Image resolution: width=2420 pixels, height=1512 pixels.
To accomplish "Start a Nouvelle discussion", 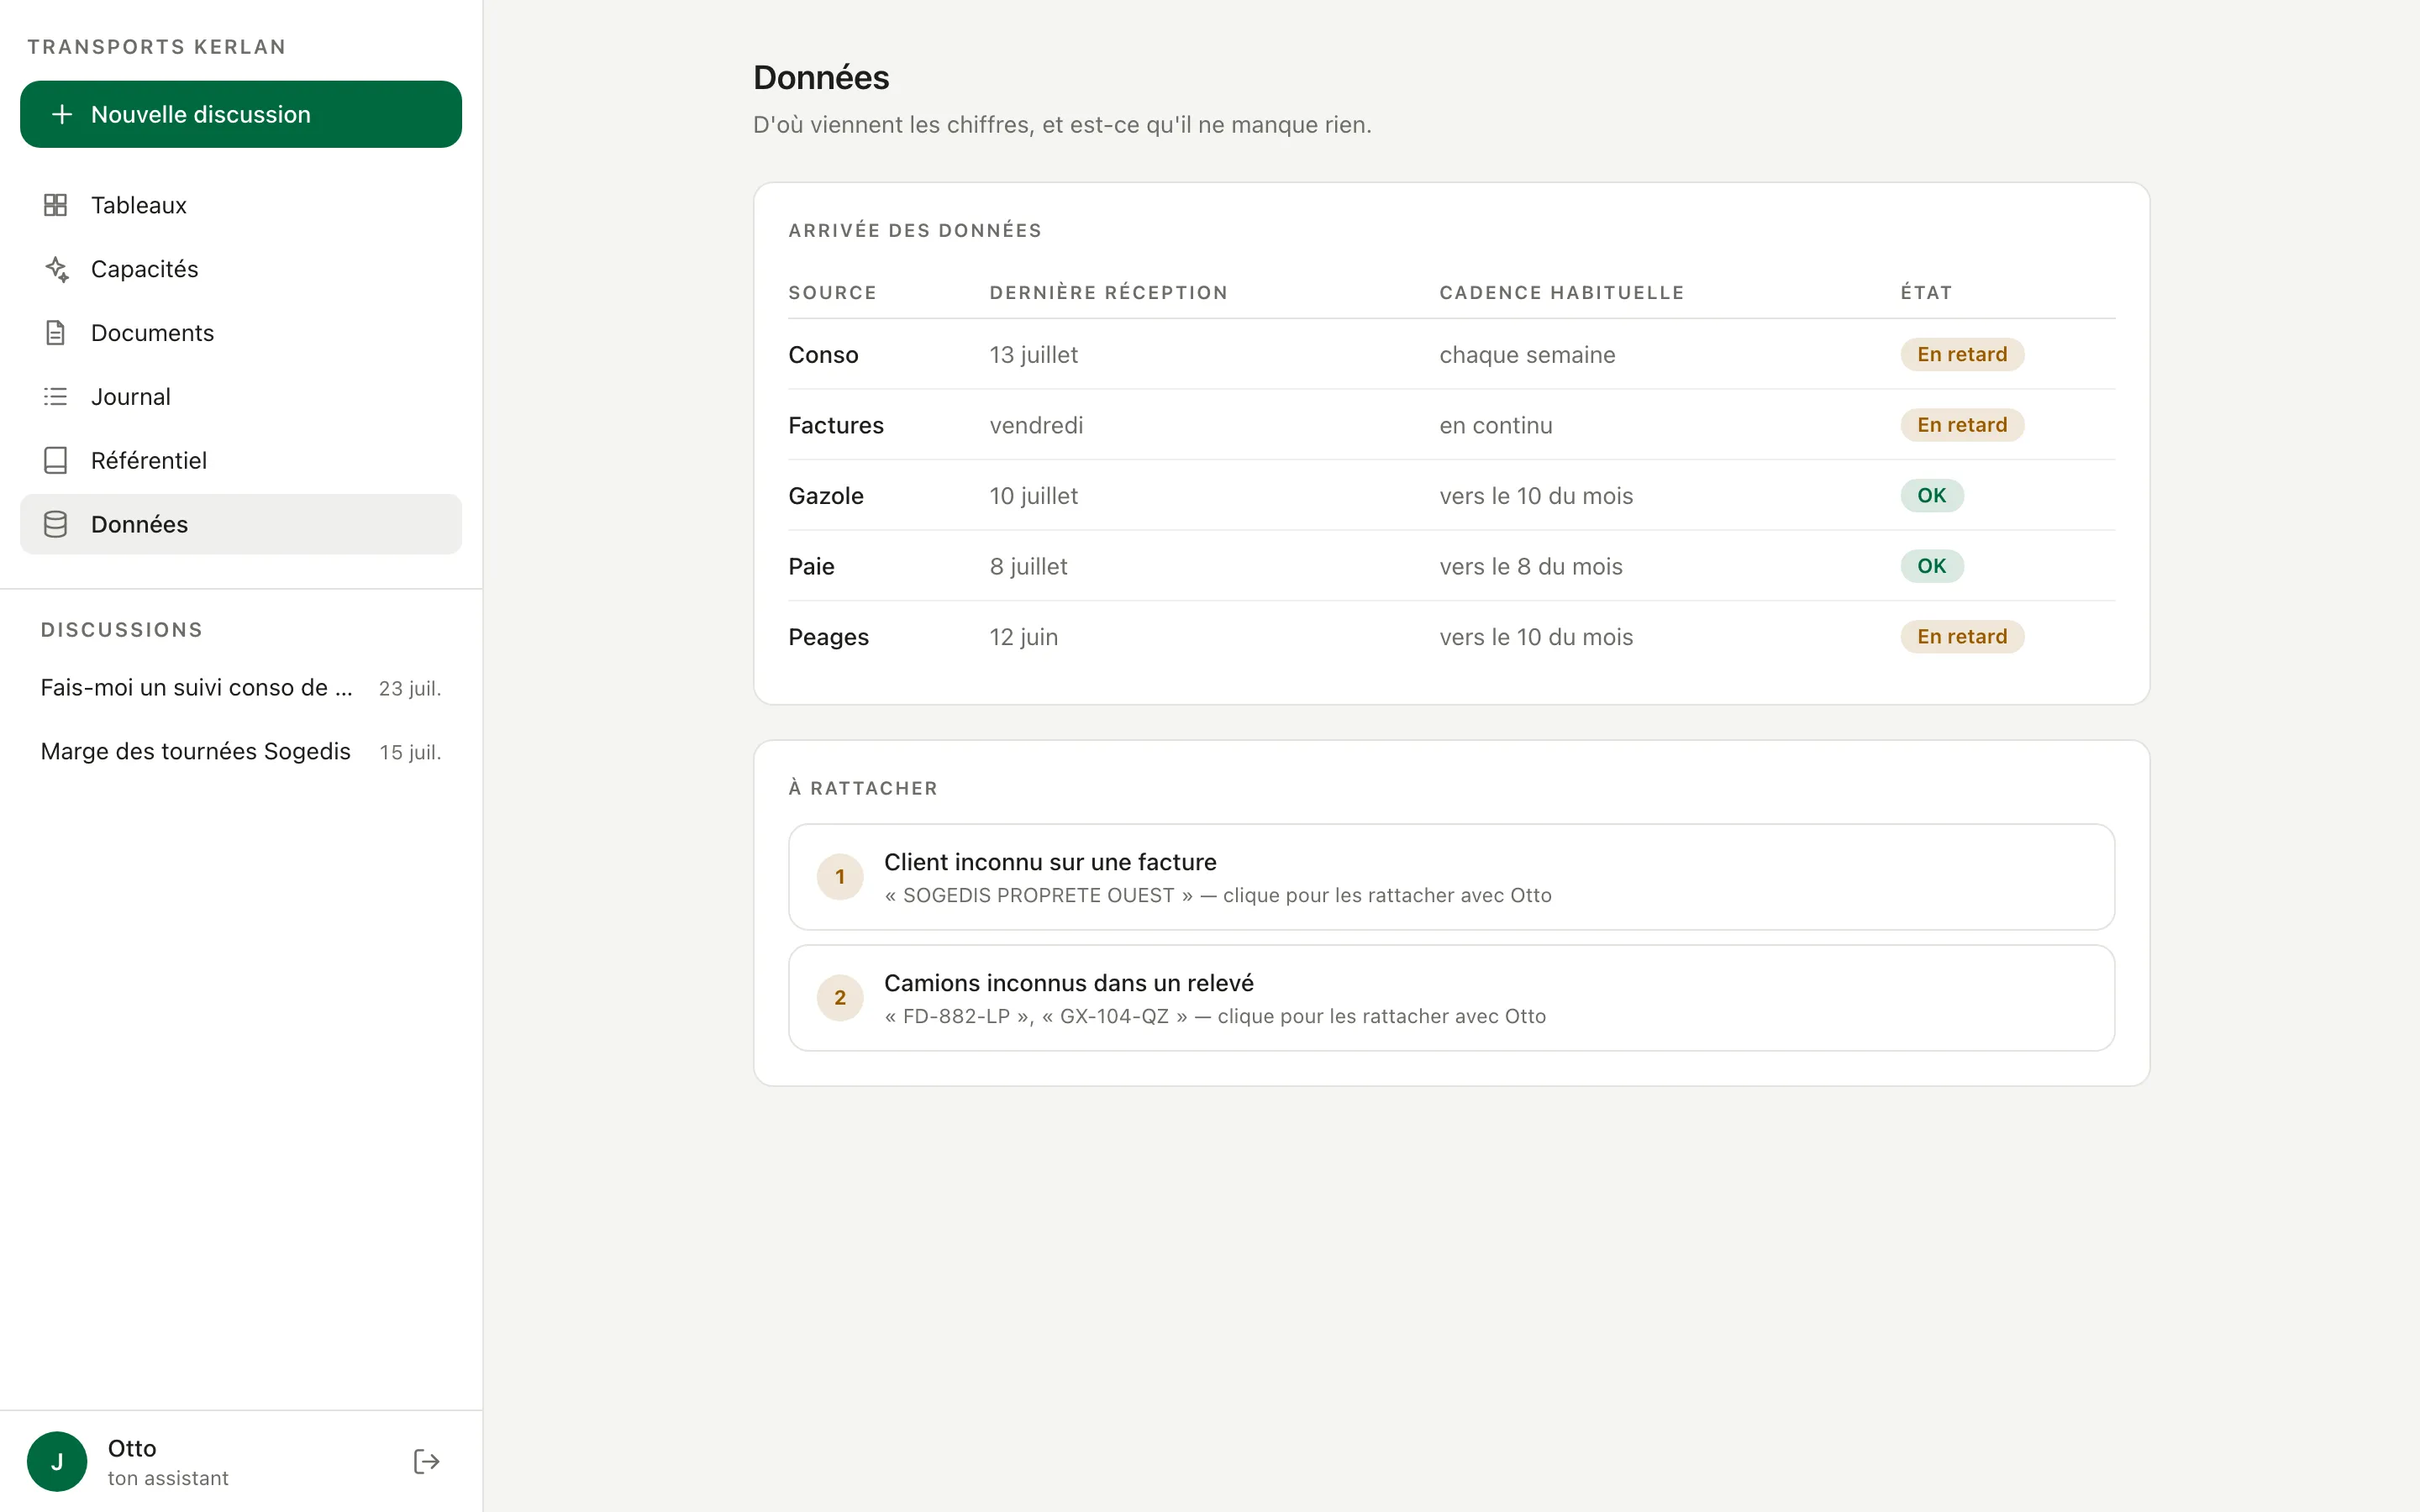I will coord(241,114).
